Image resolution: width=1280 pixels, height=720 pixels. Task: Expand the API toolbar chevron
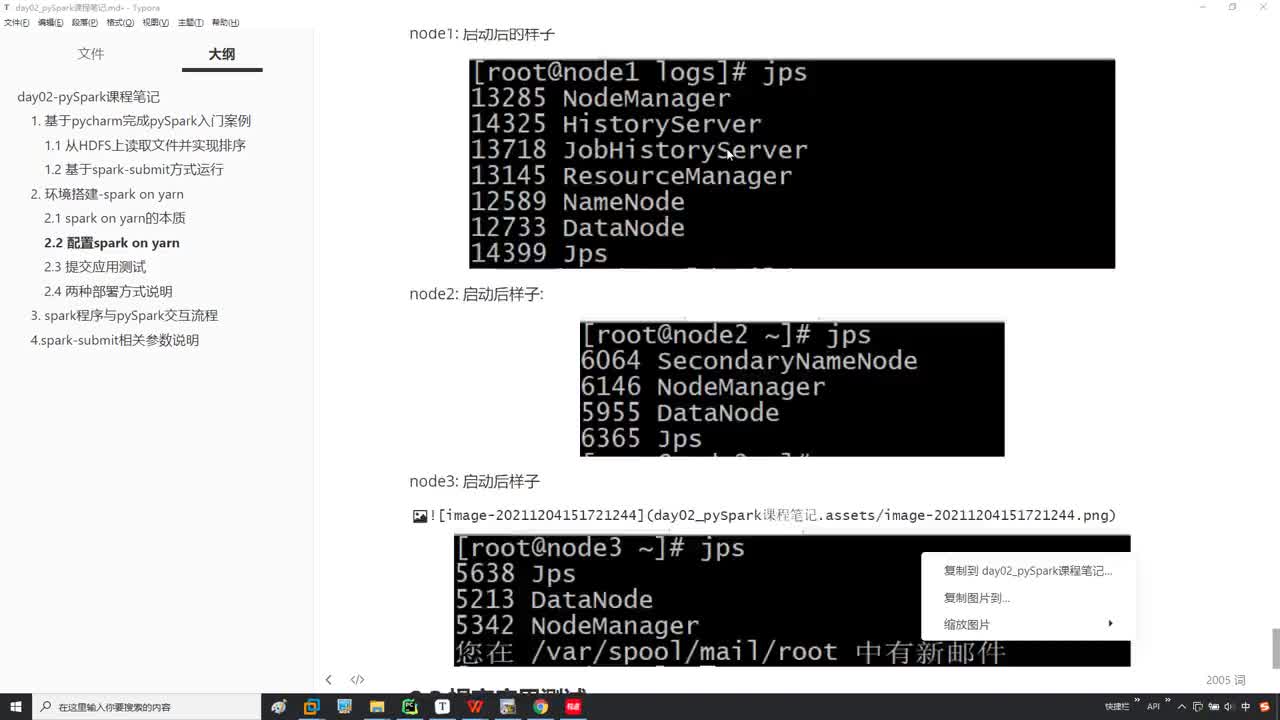[1166, 702]
